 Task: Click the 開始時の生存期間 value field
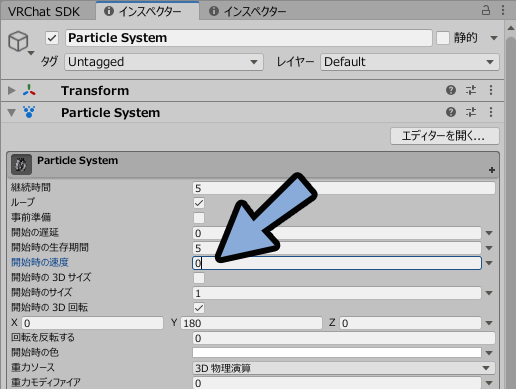pyautogui.click(x=337, y=248)
